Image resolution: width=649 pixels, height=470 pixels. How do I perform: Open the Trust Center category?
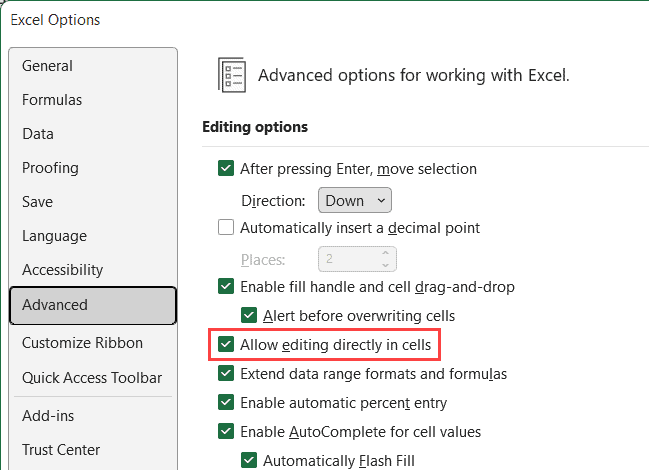pyautogui.click(x=61, y=450)
